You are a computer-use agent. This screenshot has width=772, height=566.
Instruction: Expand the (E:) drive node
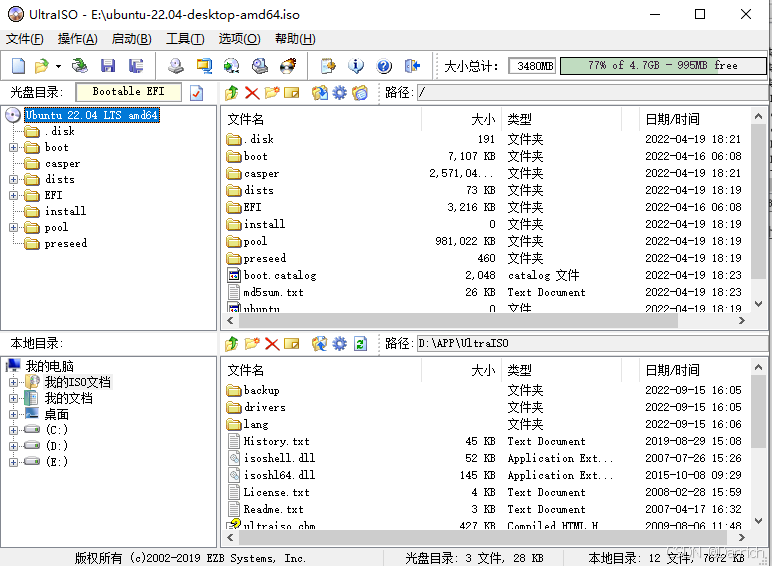coord(13,462)
